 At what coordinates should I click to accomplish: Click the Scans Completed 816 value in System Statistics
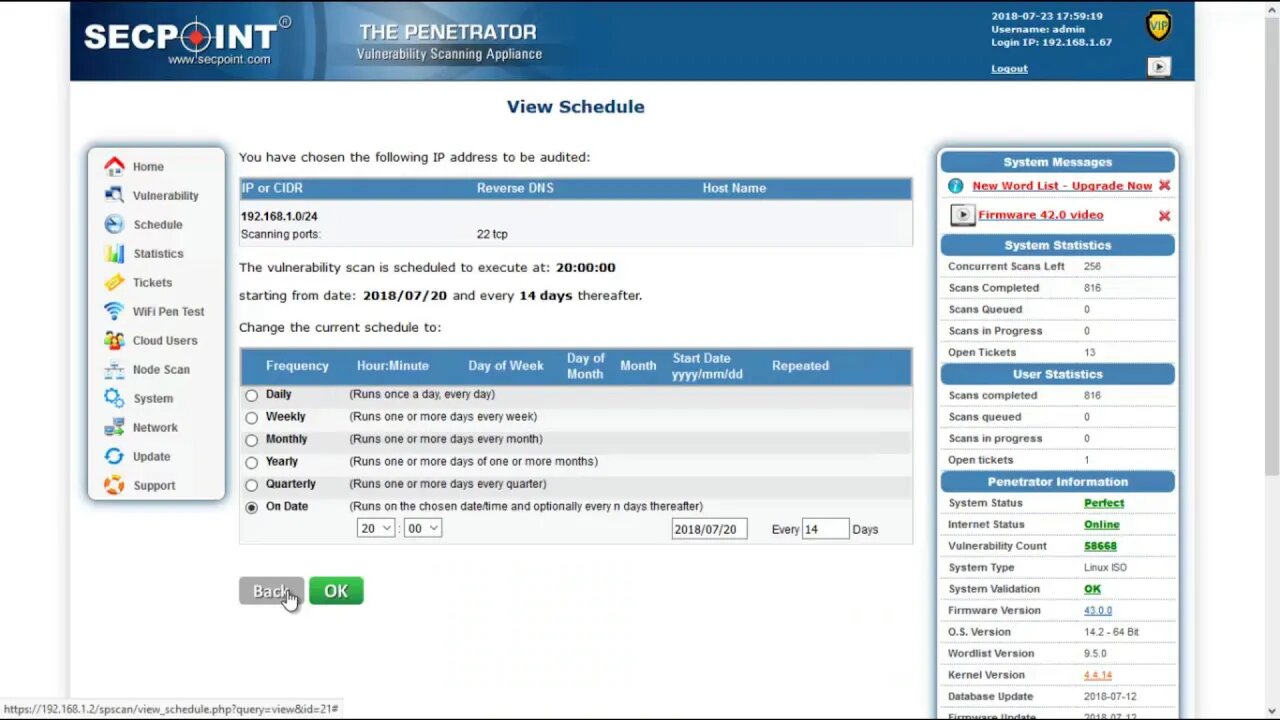[x=1092, y=288]
